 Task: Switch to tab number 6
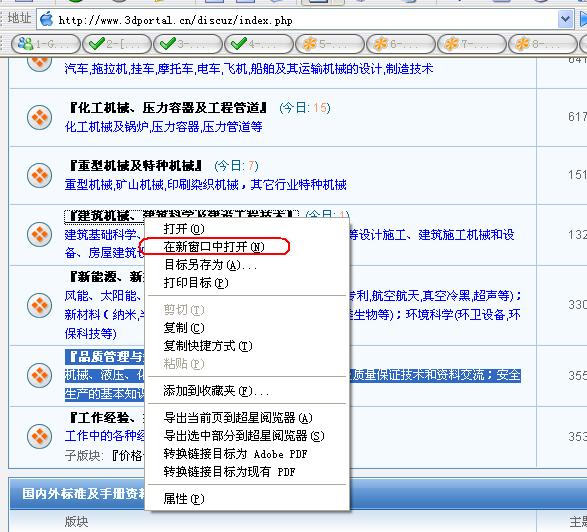pyautogui.click(x=401, y=44)
